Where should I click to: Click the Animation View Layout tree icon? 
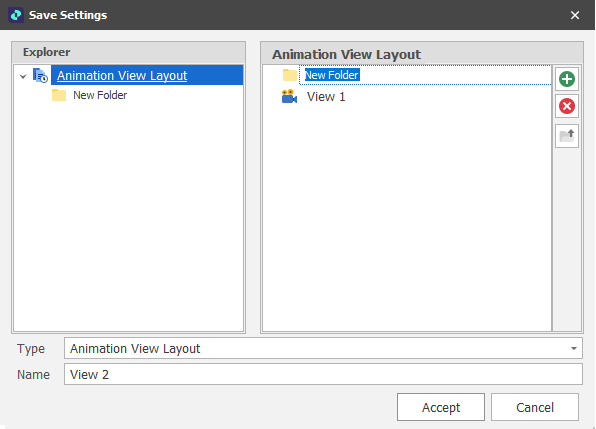(40, 75)
